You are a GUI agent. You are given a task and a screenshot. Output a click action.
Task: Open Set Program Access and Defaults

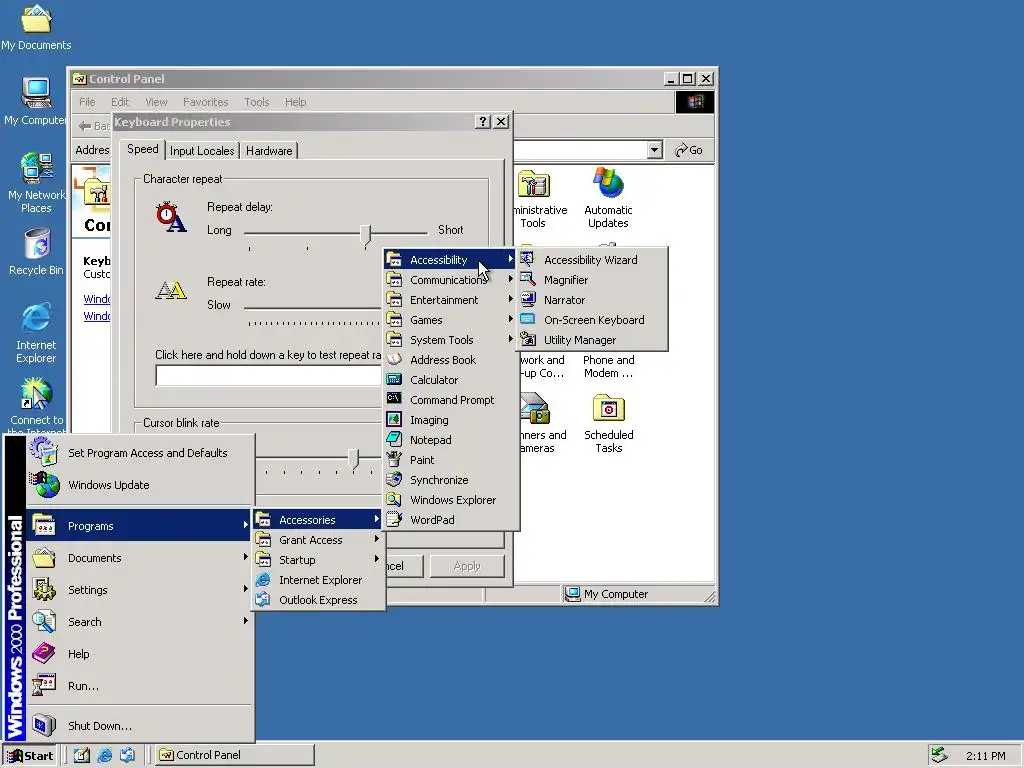click(140, 453)
